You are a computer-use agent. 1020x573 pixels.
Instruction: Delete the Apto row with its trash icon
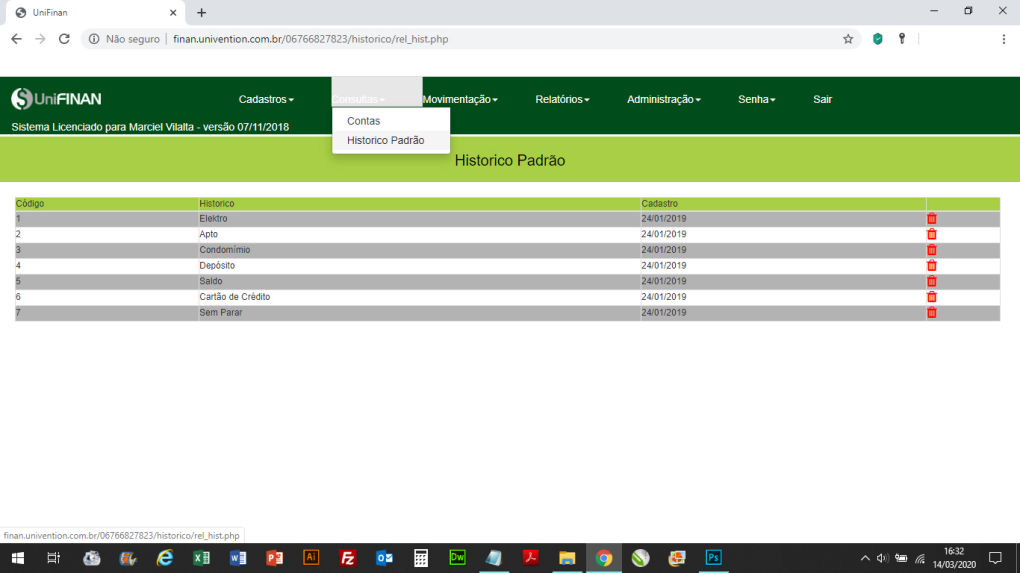pos(932,234)
